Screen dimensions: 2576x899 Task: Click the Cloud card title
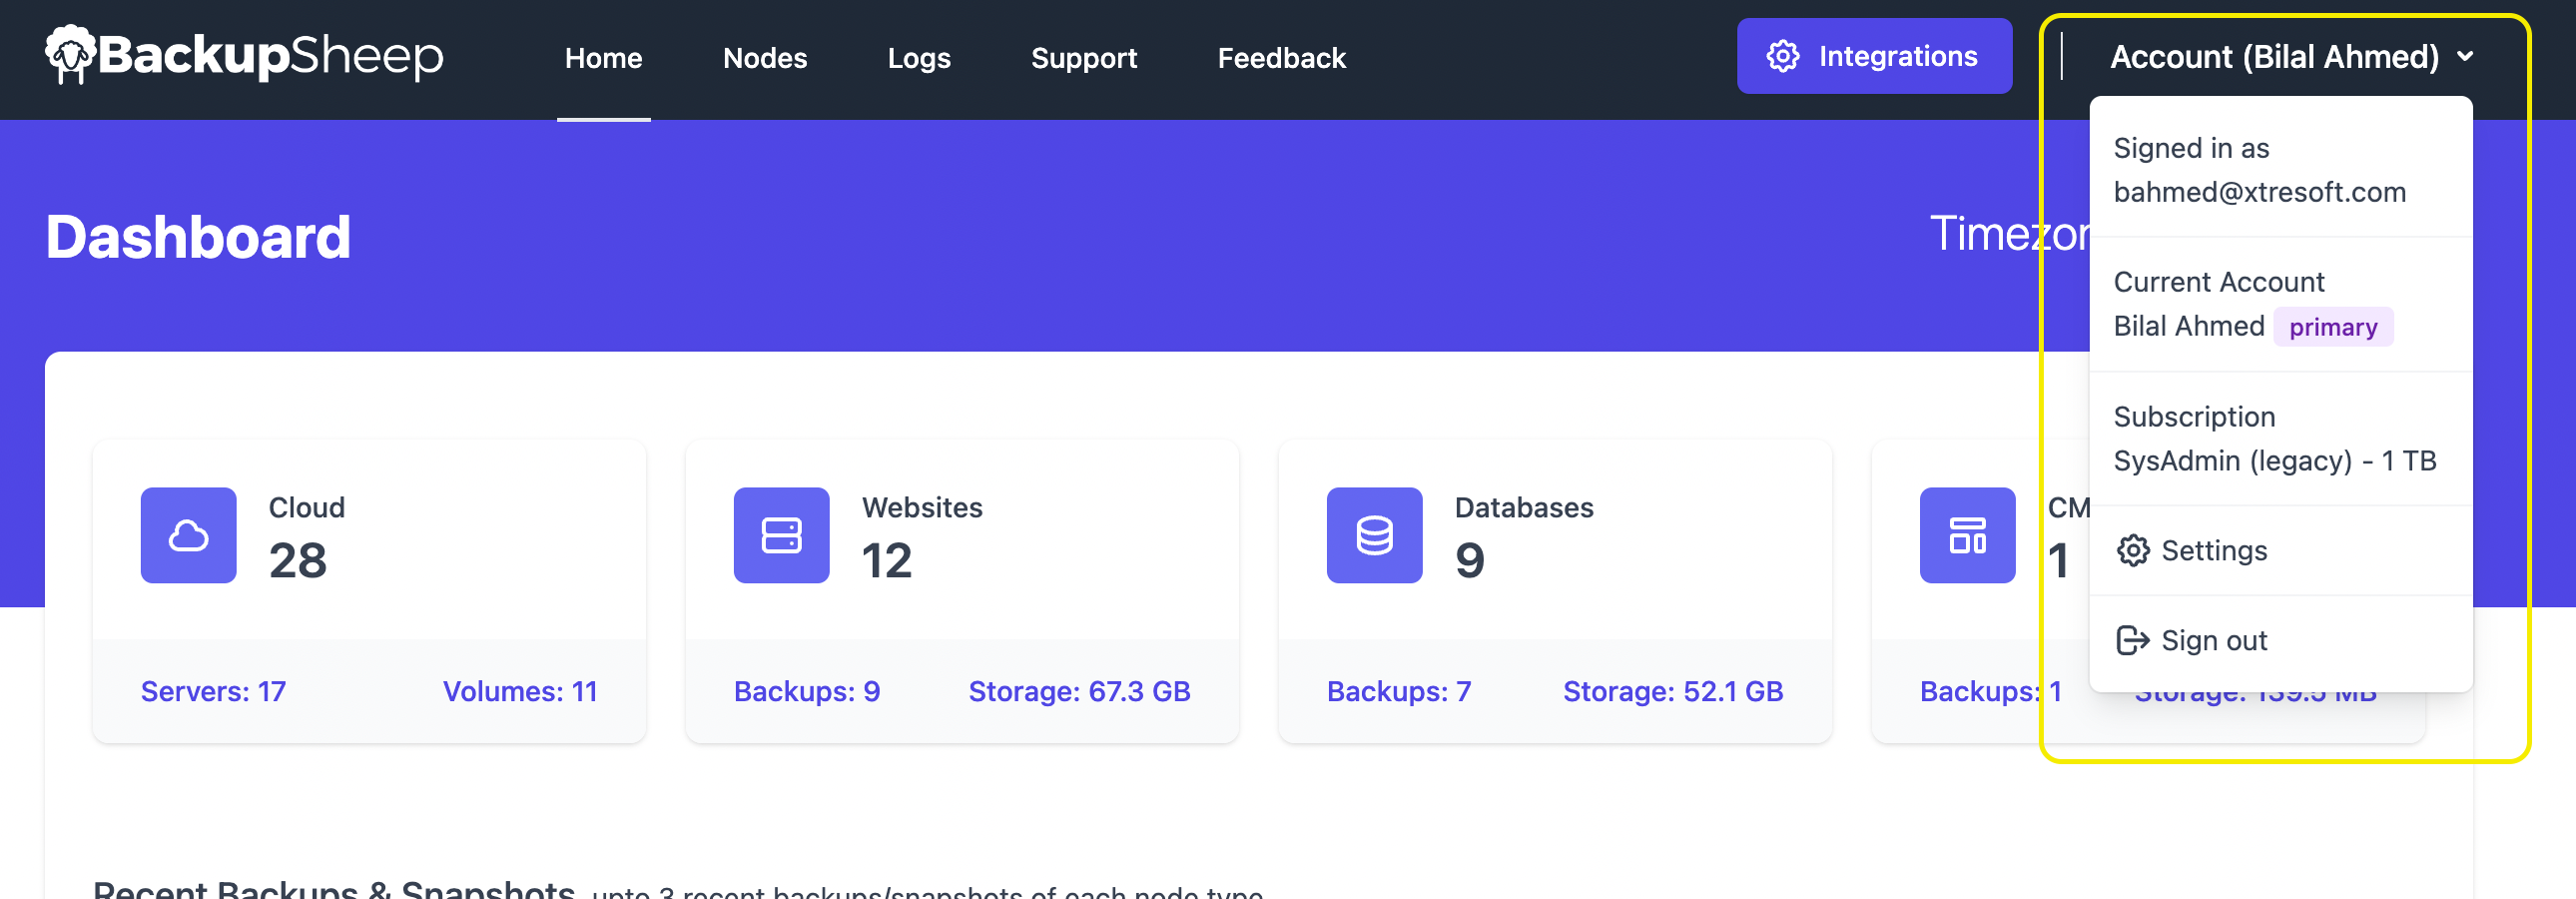(x=306, y=508)
